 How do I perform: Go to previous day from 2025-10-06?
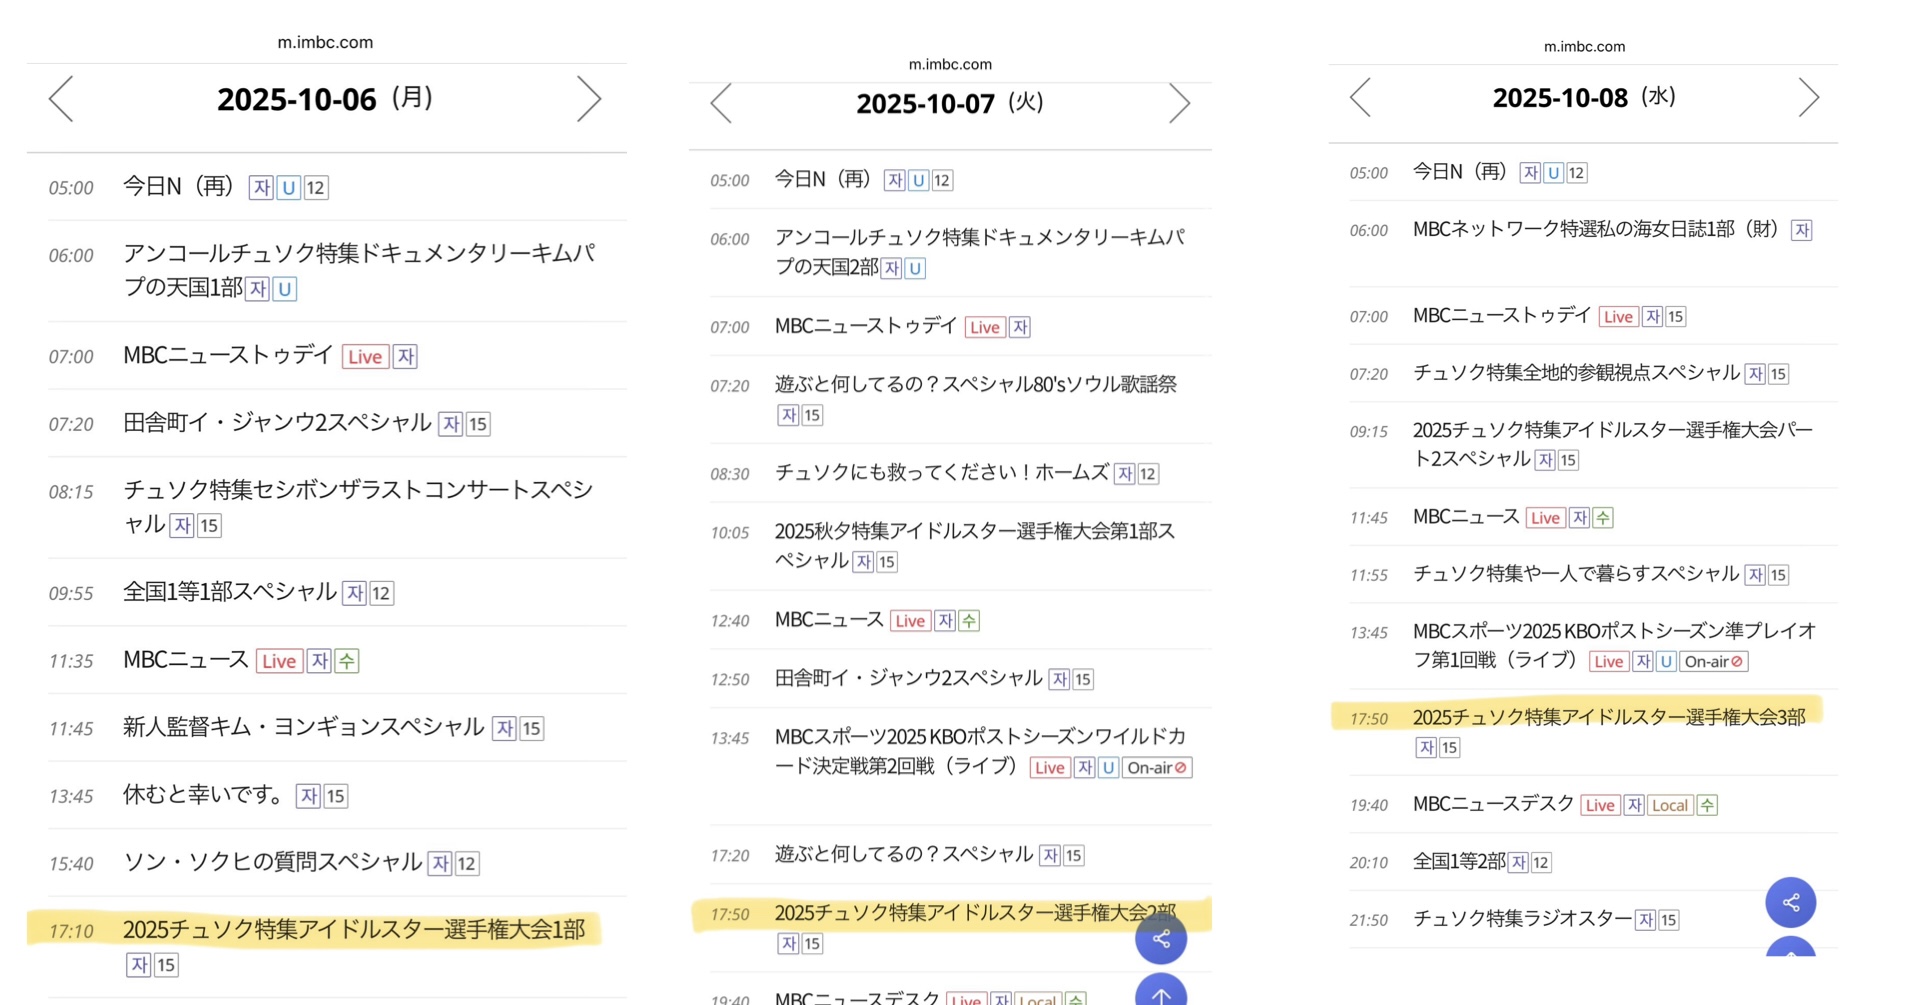[62, 99]
